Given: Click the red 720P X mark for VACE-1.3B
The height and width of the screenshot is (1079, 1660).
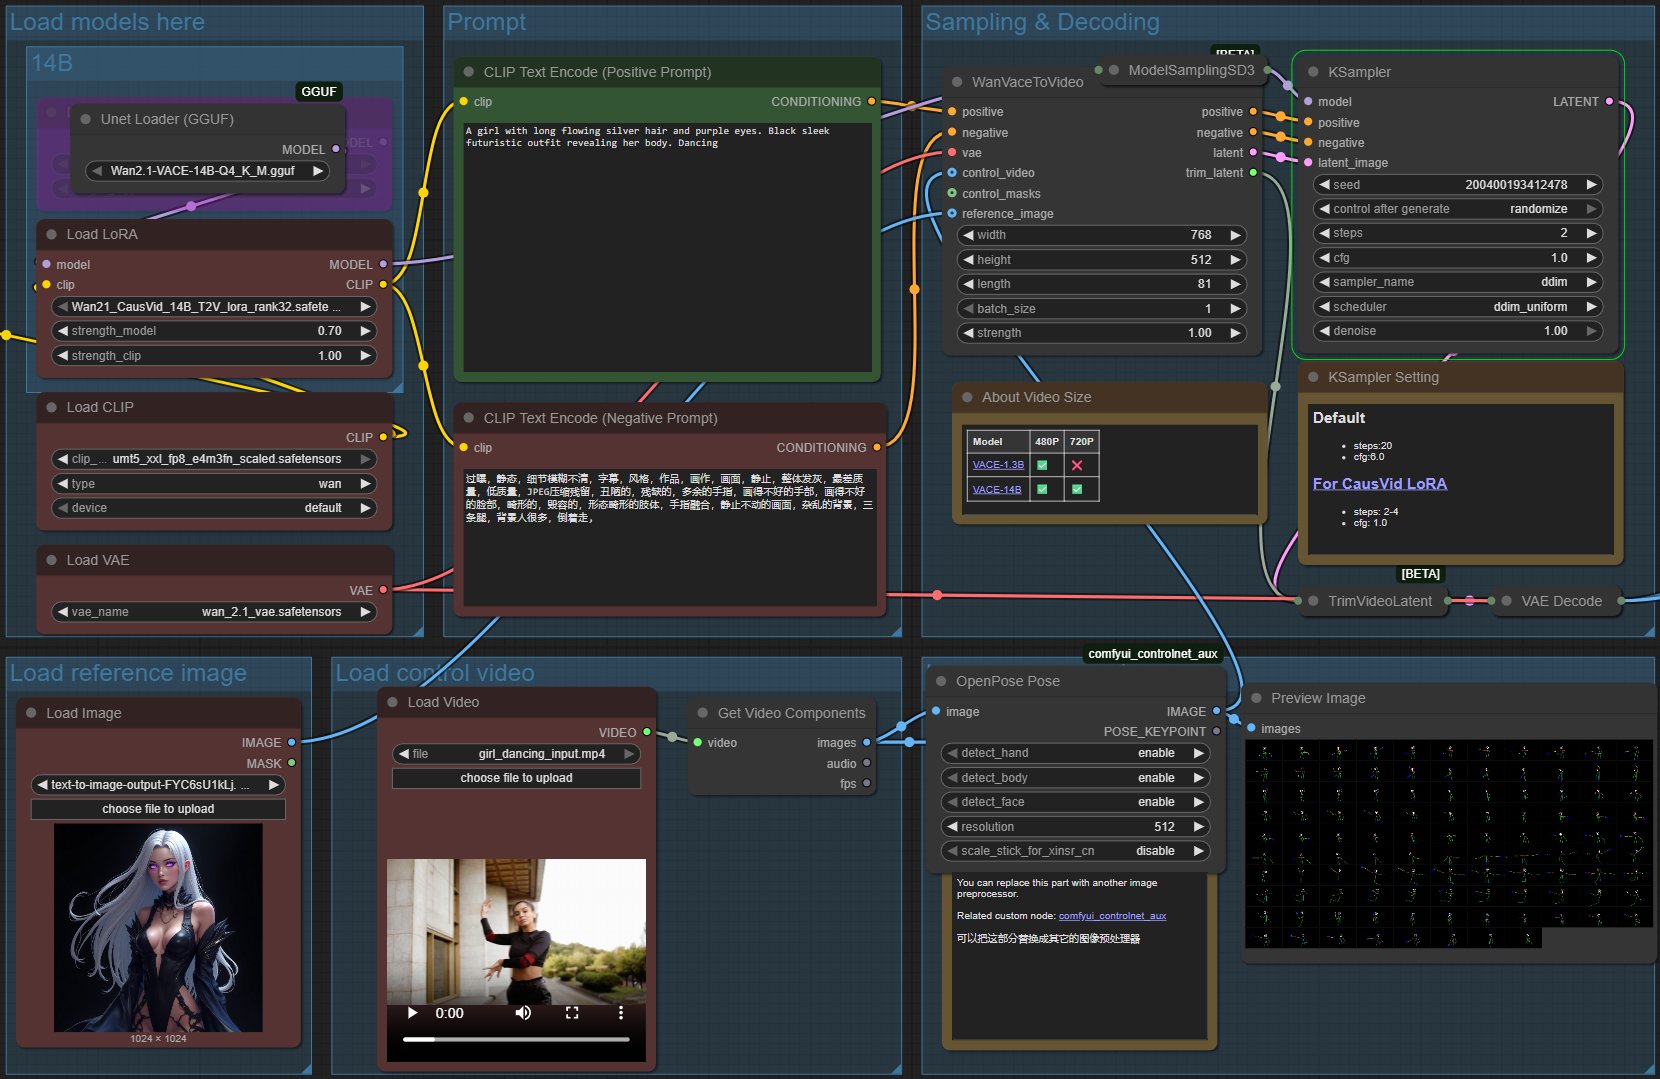Looking at the screenshot, I should [1080, 464].
